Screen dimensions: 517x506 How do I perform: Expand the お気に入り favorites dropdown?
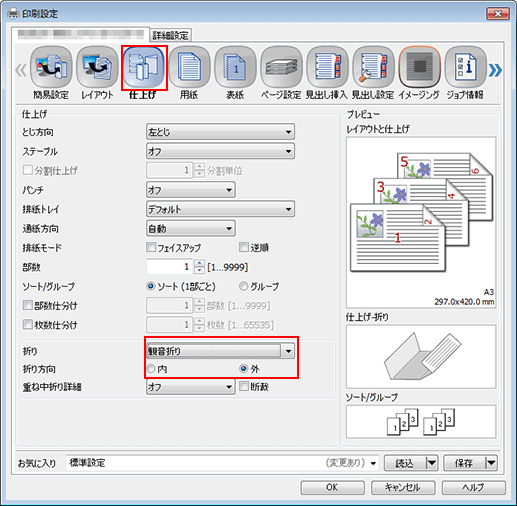tap(373, 463)
